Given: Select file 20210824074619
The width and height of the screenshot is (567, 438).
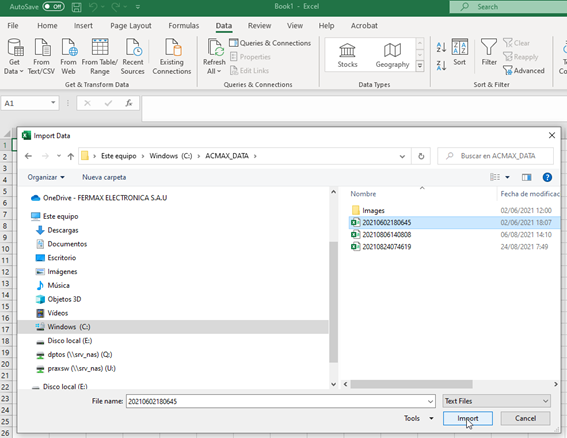Looking at the screenshot, I should click(x=387, y=247).
